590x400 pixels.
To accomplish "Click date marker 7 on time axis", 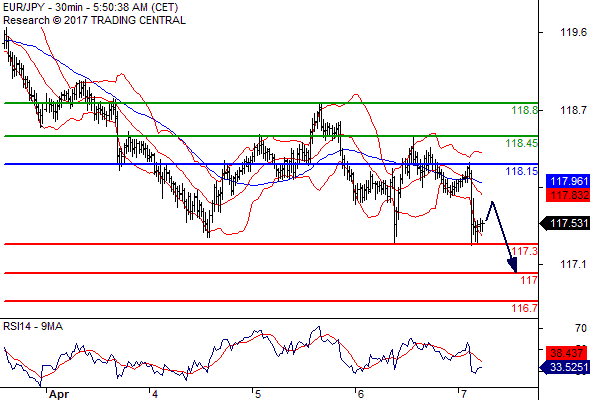I will coord(464,394).
